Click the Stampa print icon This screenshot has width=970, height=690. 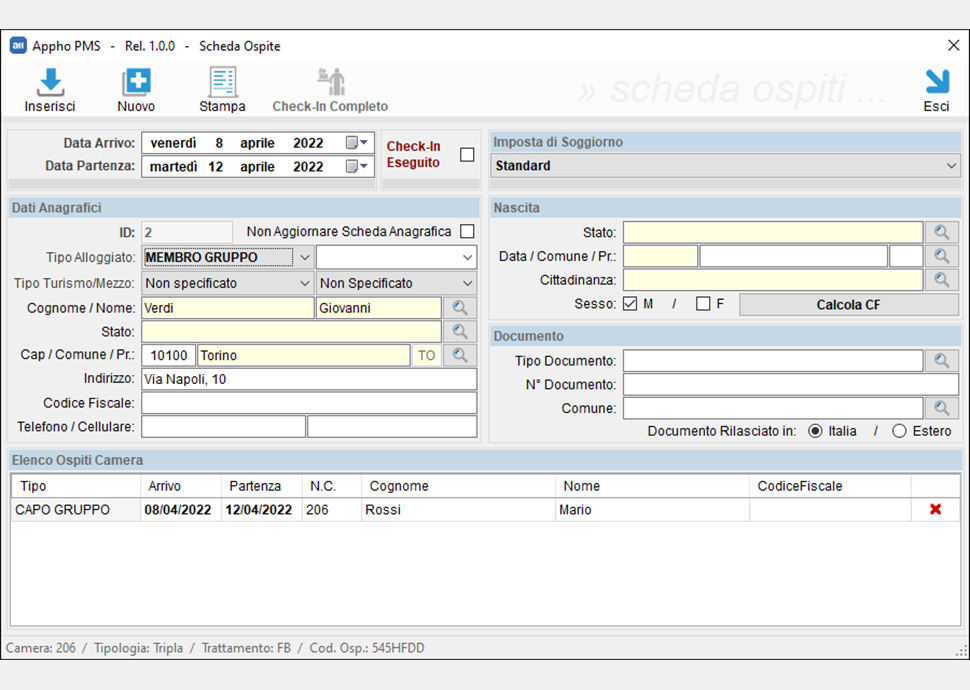[x=222, y=82]
